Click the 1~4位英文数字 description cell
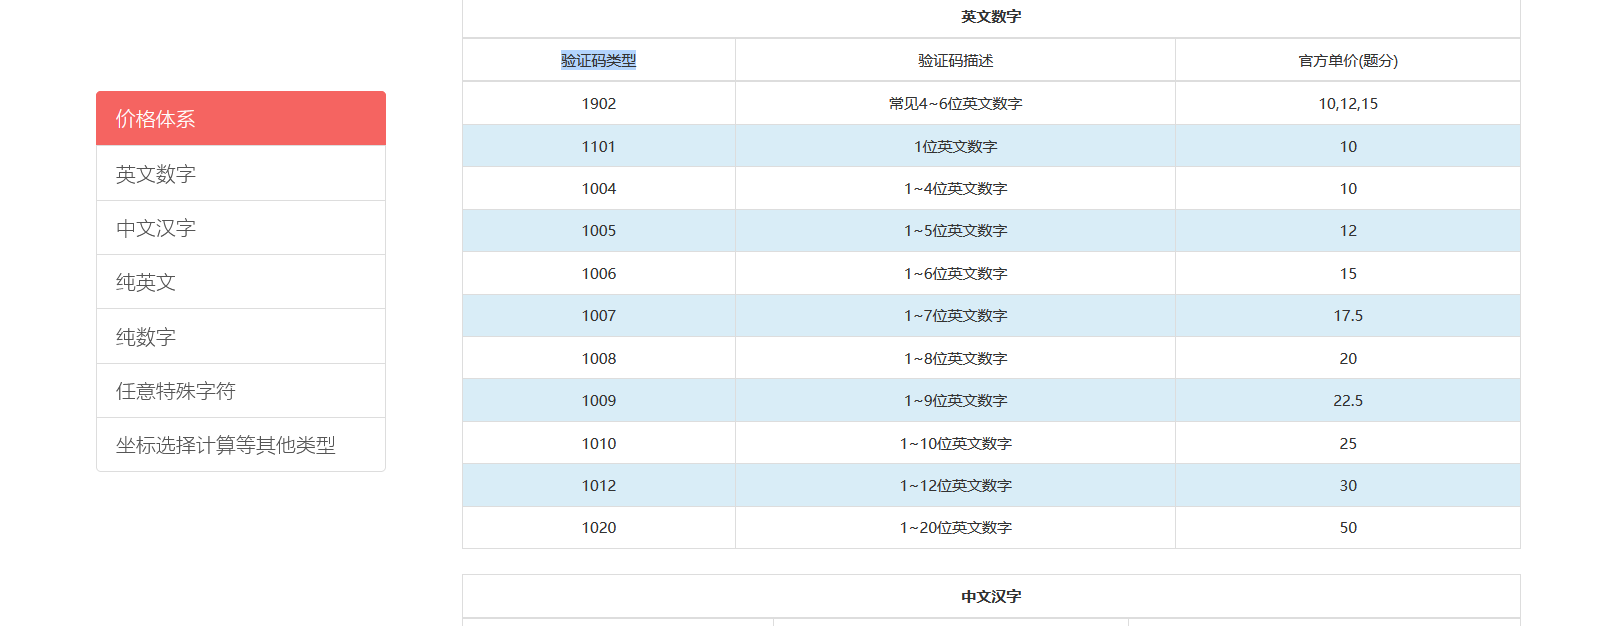Viewport: 1621px width, 626px height. pos(956,188)
